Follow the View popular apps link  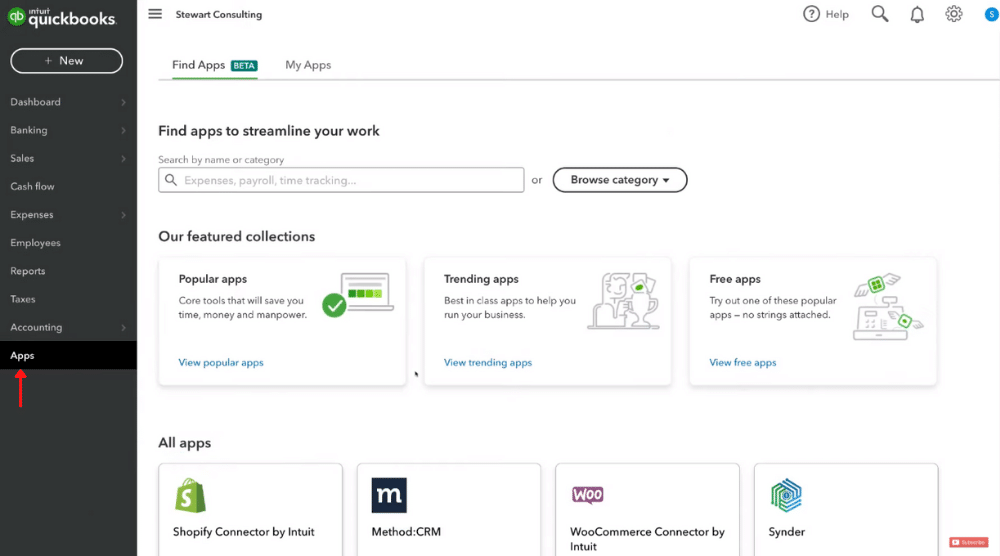[221, 362]
